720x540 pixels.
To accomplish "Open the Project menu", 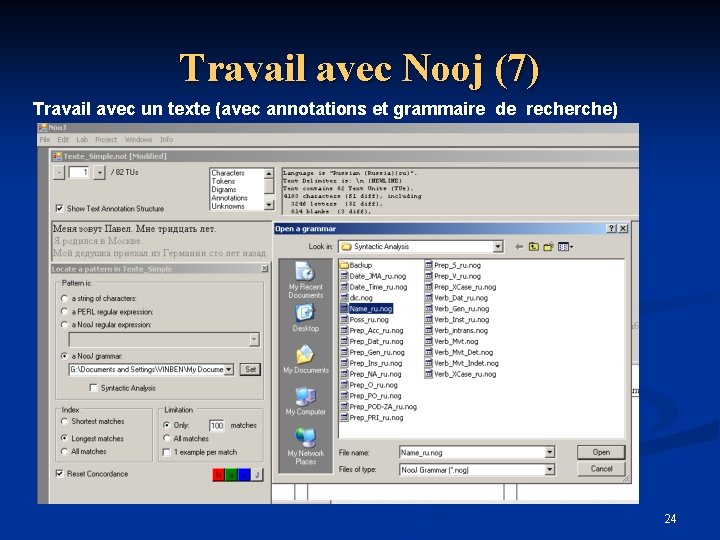I will (106, 140).
